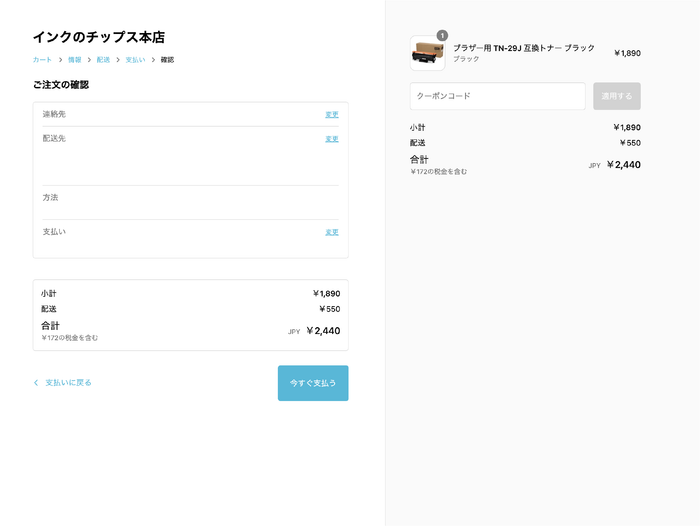Select the 支払い breadcrumb step
The width and height of the screenshot is (700, 526).
(x=135, y=60)
